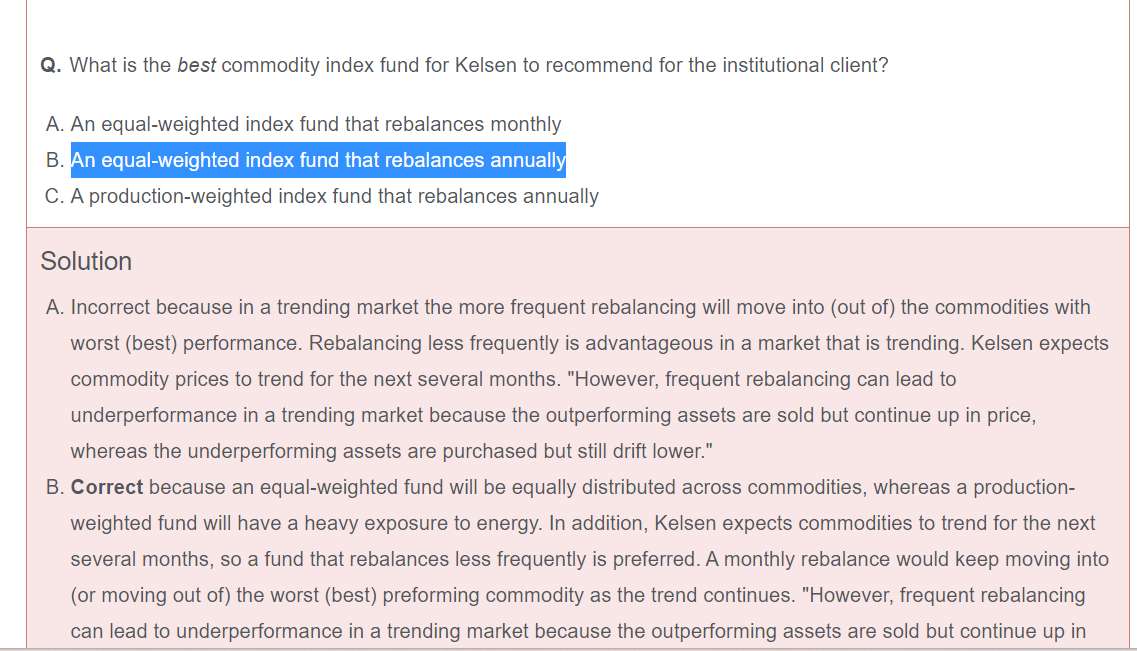
Task: Click the bold "Correct" word in solution B
Action: (x=107, y=488)
